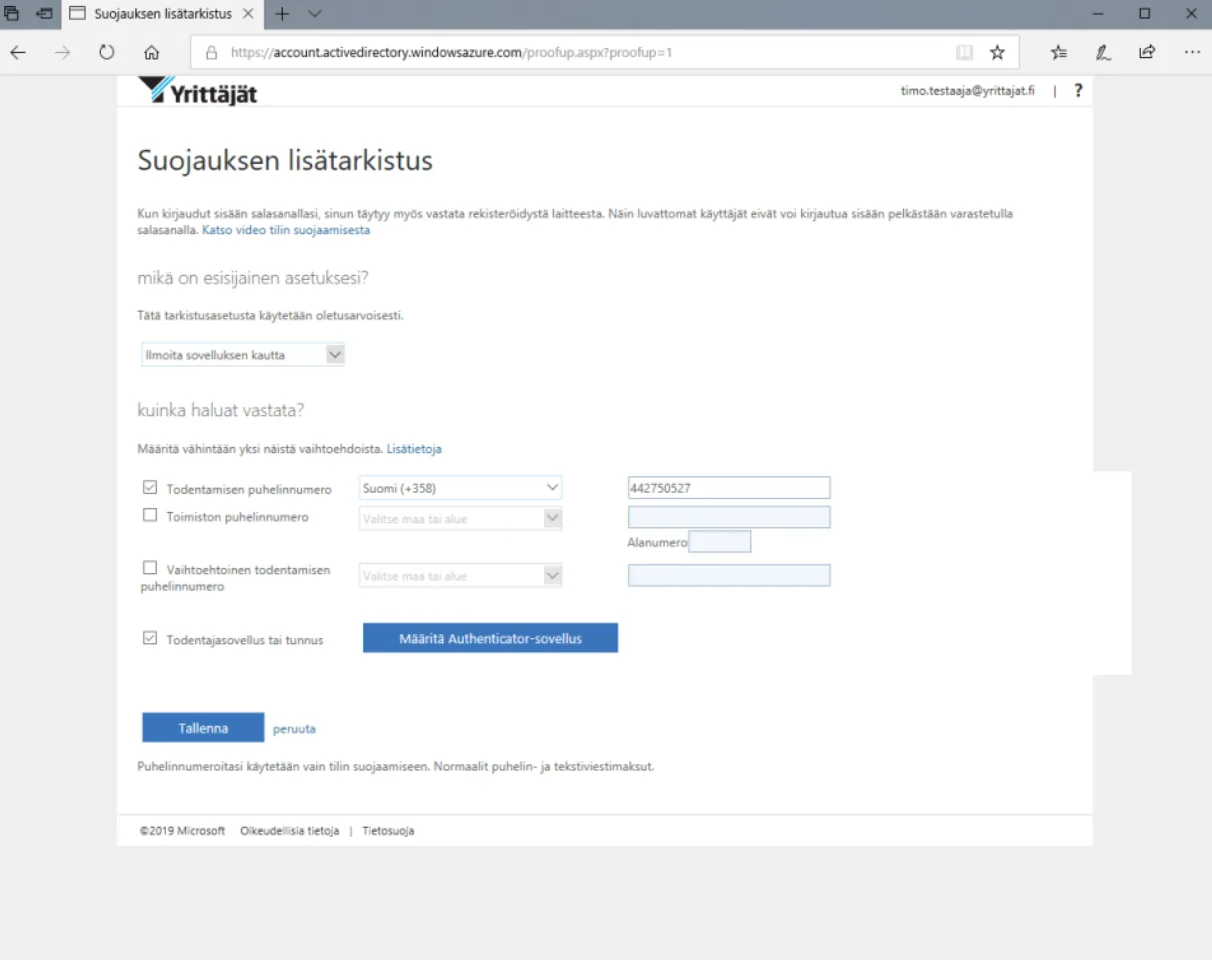The width and height of the screenshot is (1212, 960).
Task: Click the Määritä Authenticator-sovellus button
Action: click(490, 638)
